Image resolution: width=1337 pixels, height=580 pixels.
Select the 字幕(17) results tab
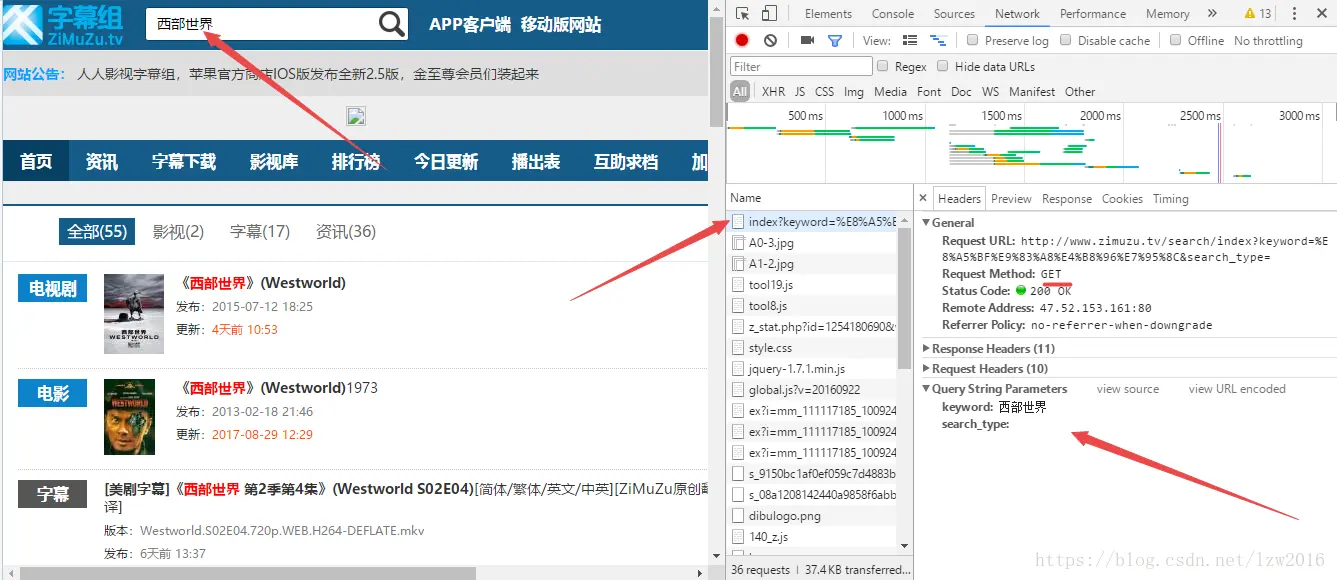[260, 231]
